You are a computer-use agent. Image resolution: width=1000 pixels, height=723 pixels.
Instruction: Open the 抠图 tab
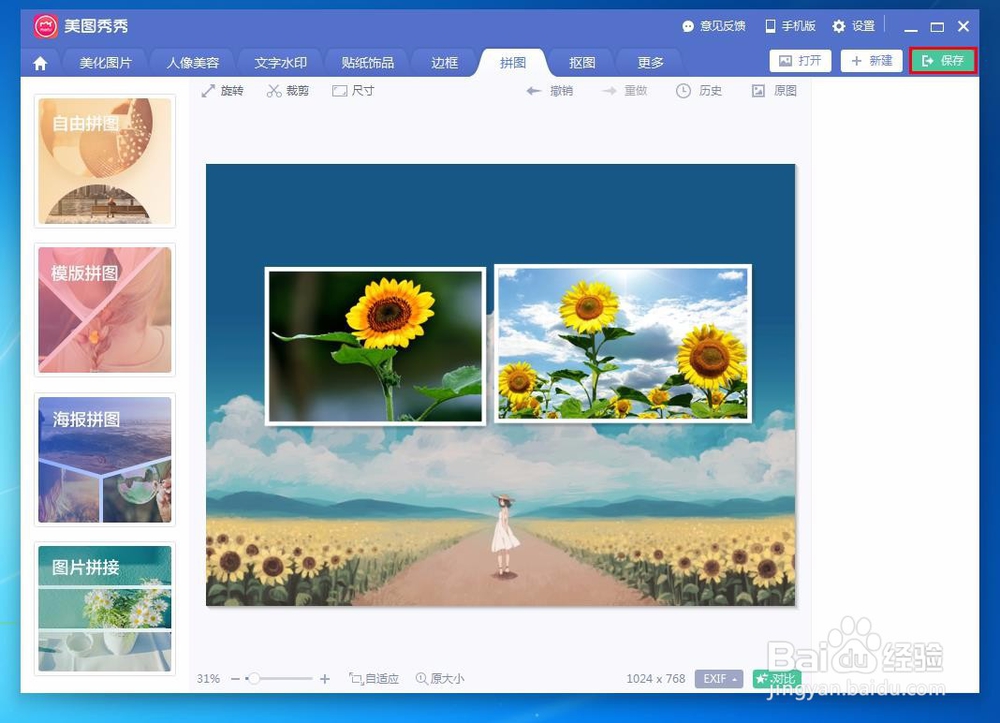click(582, 63)
